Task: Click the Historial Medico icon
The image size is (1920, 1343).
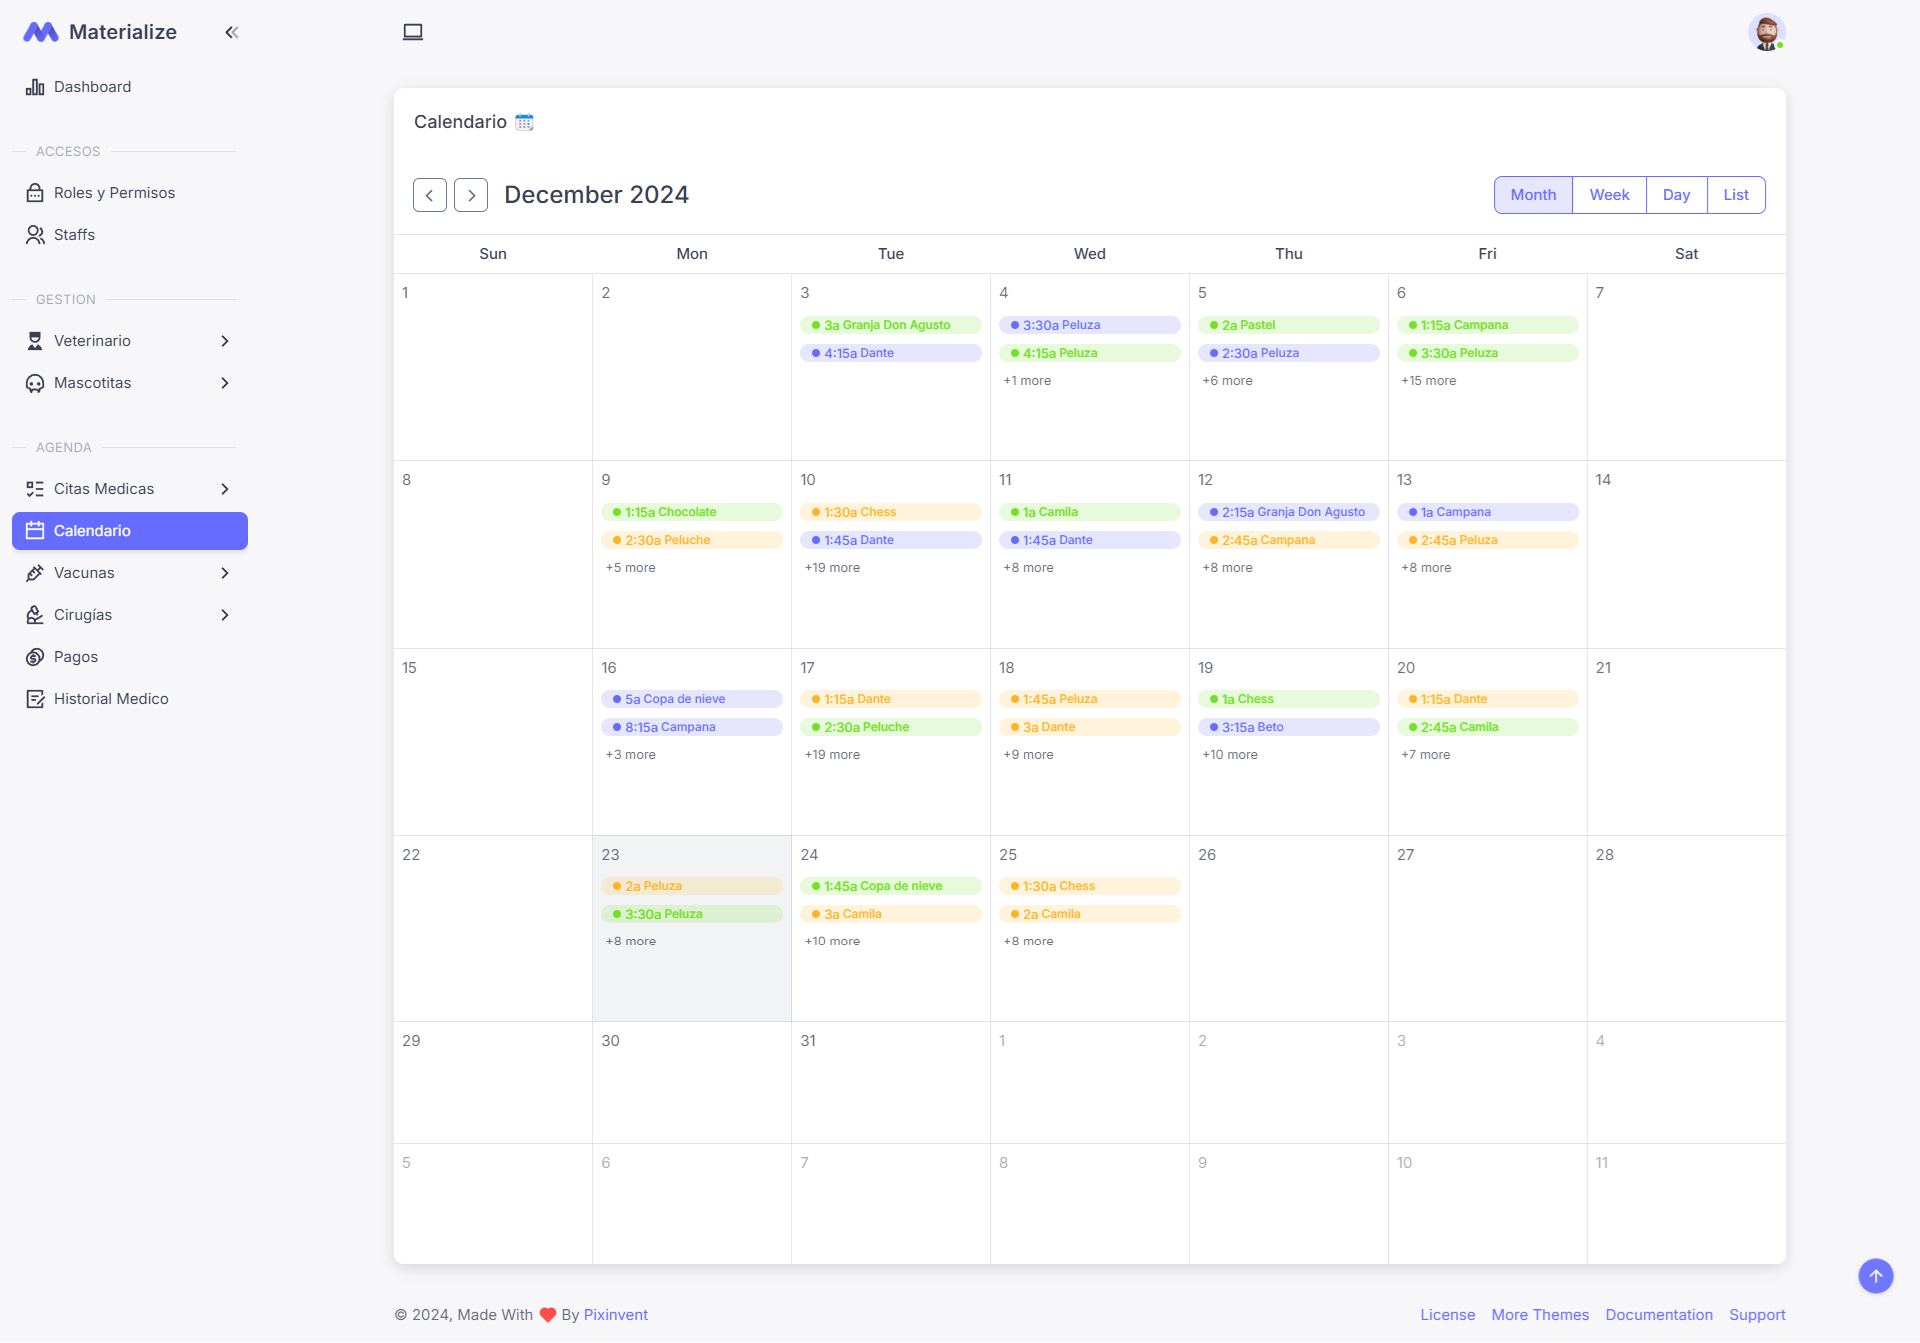Action: tap(35, 698)
